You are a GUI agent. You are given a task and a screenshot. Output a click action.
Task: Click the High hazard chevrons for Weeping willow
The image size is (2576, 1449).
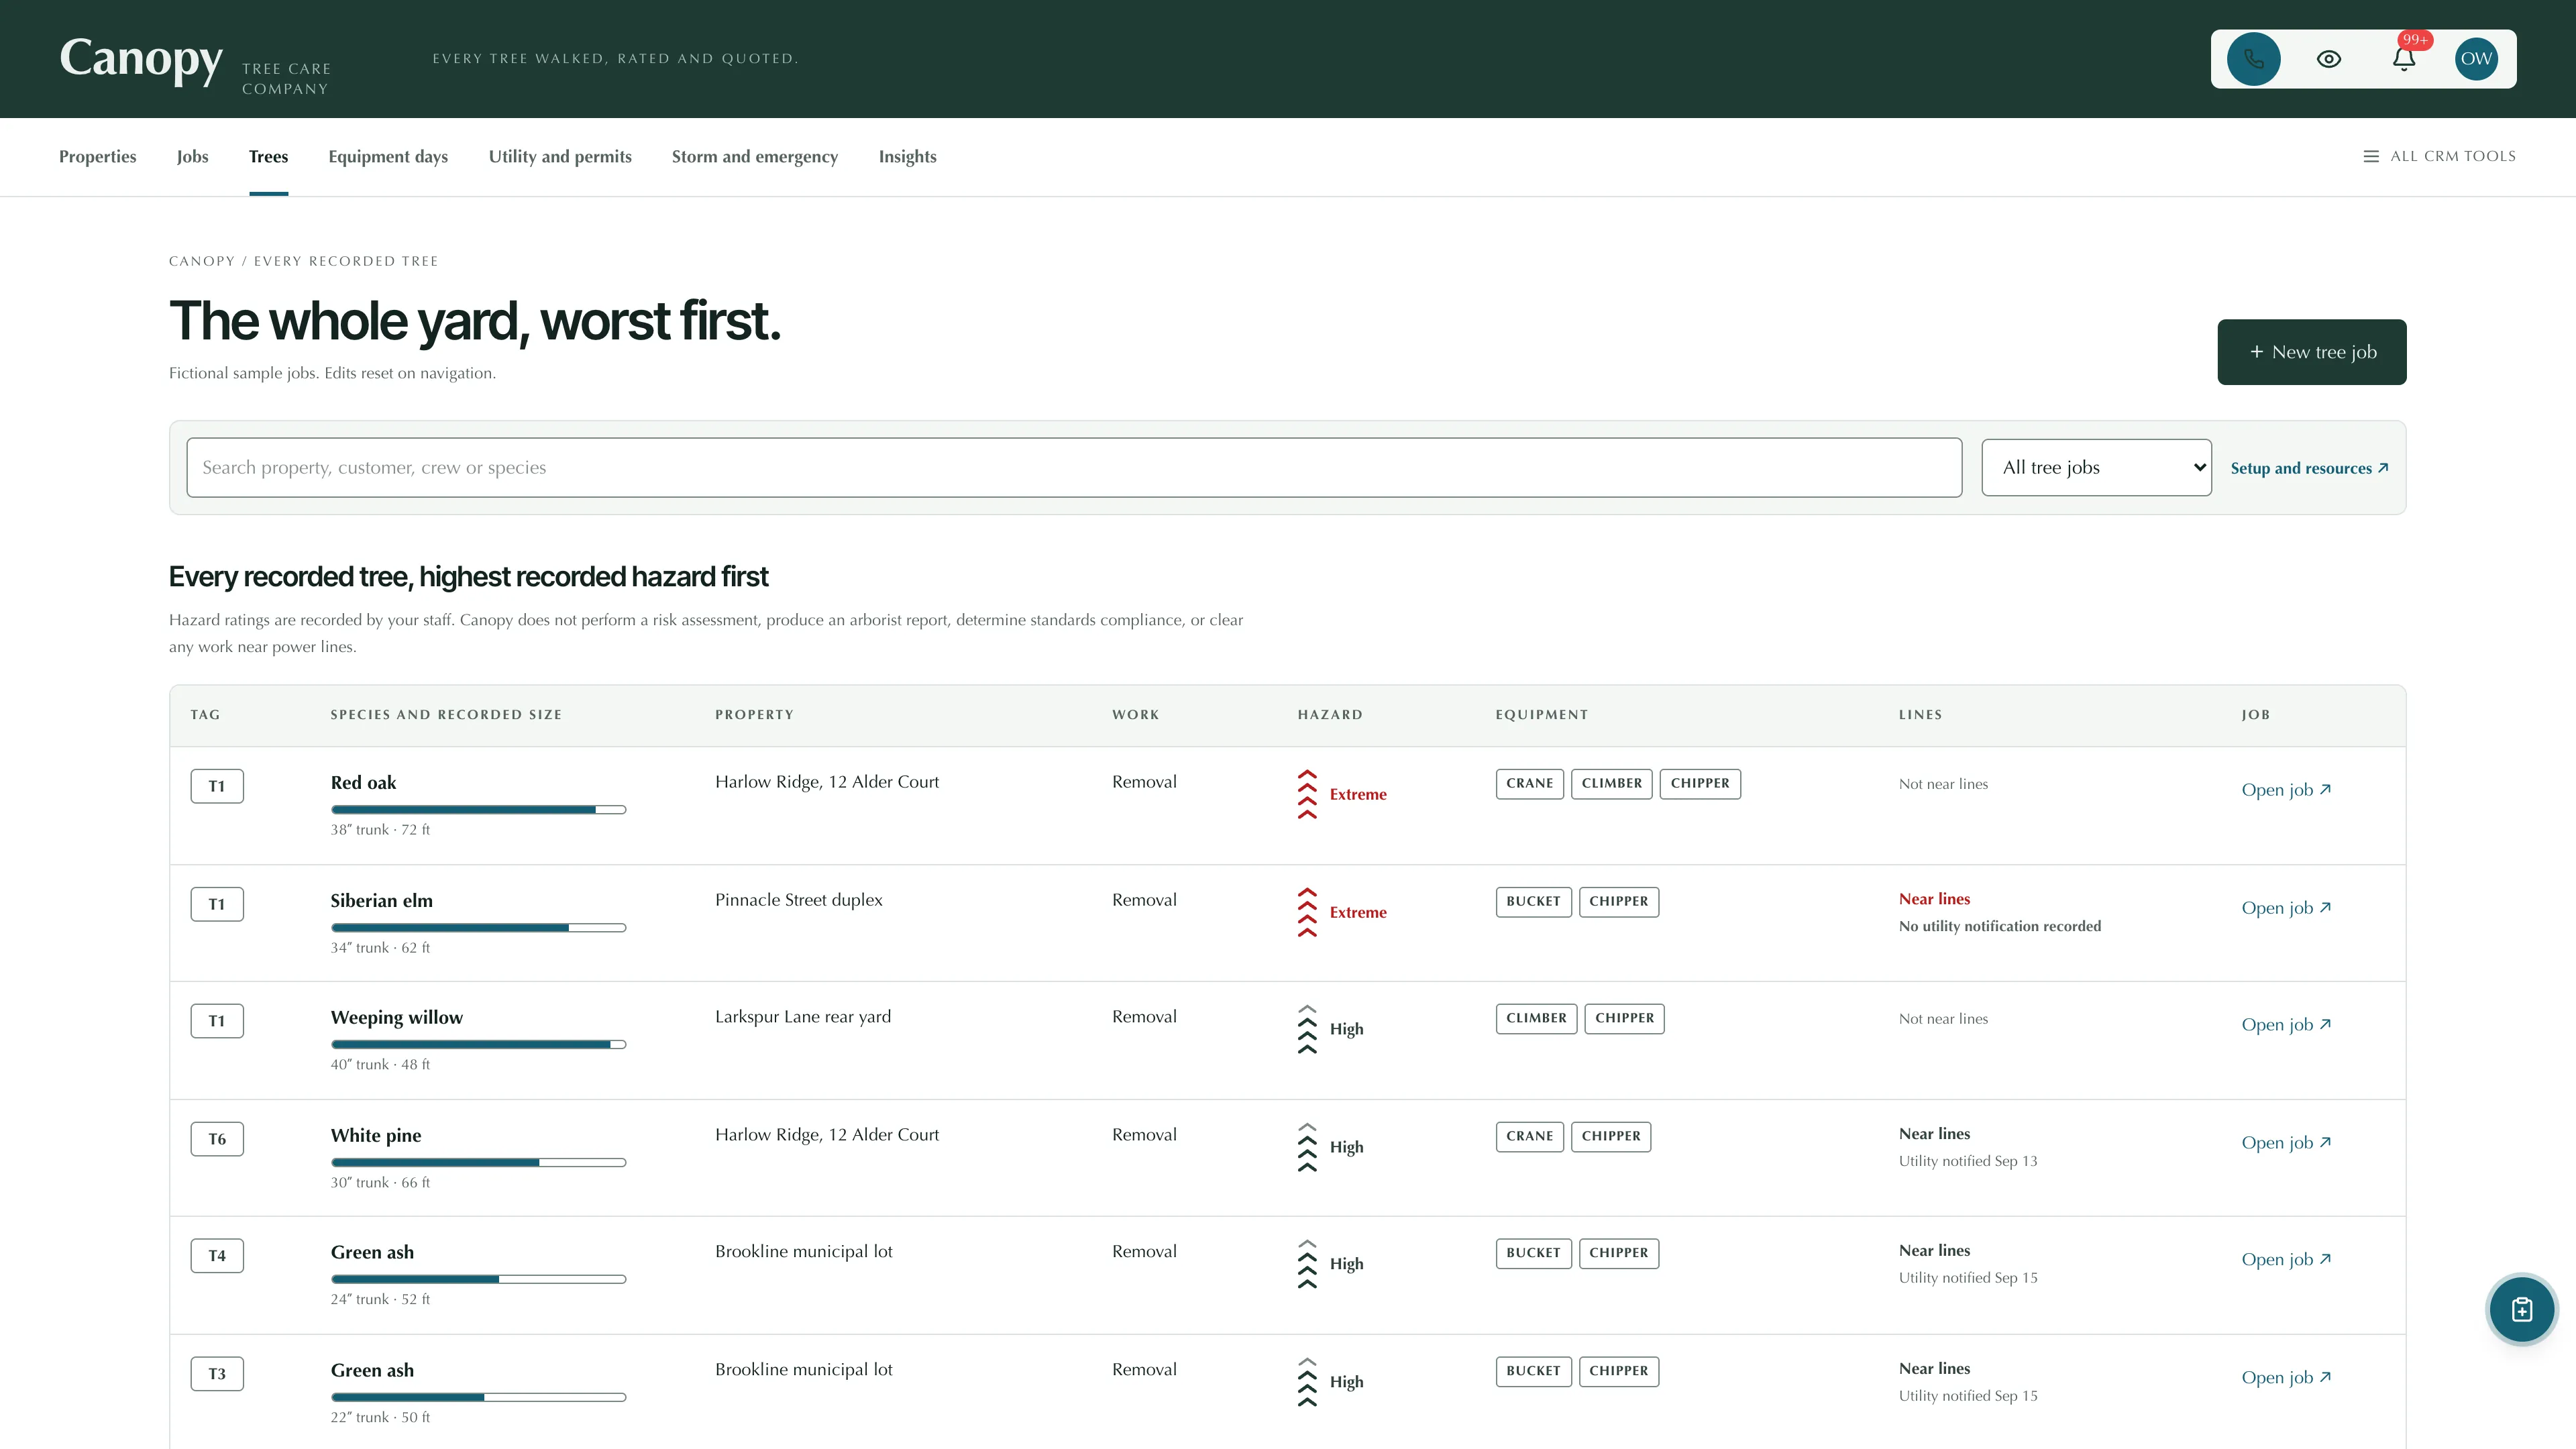1307,1029
